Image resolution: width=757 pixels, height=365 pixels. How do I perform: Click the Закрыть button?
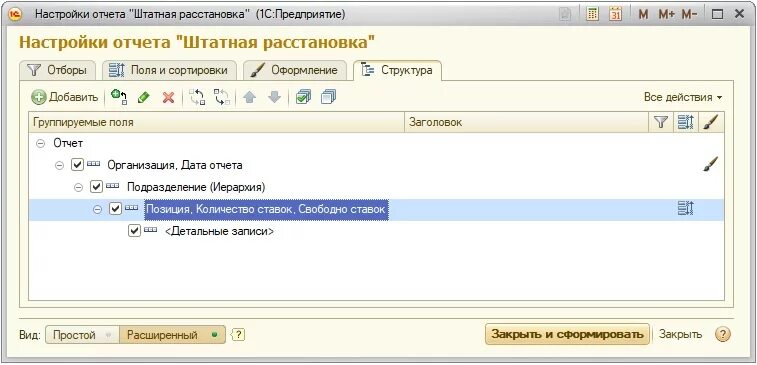click(681, 334)
